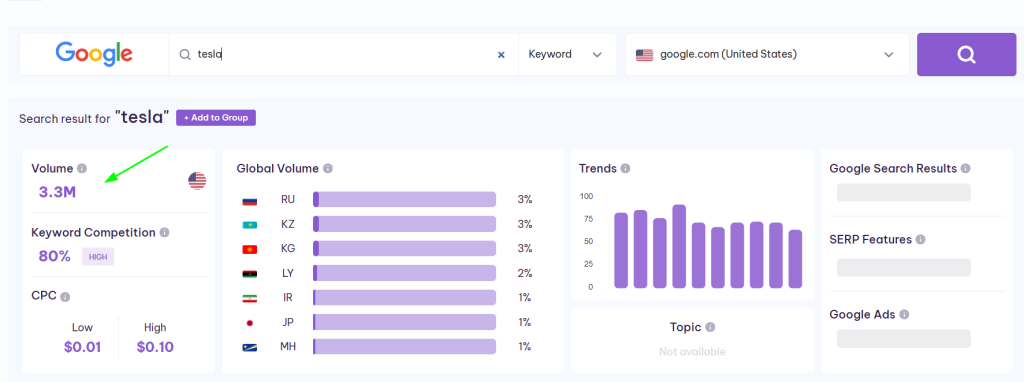Click the HIGH competition badge

pos(98,257)
